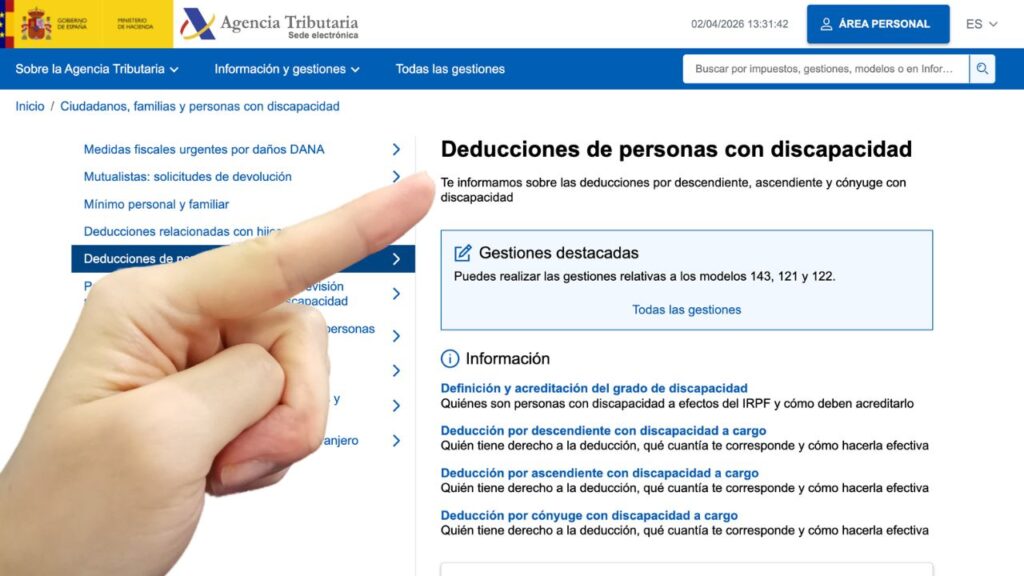This screenshot has height=576, width=1024.
Task: Select the Deducciones de personas con discapacidad heading
Action: (x=676, y=150)
